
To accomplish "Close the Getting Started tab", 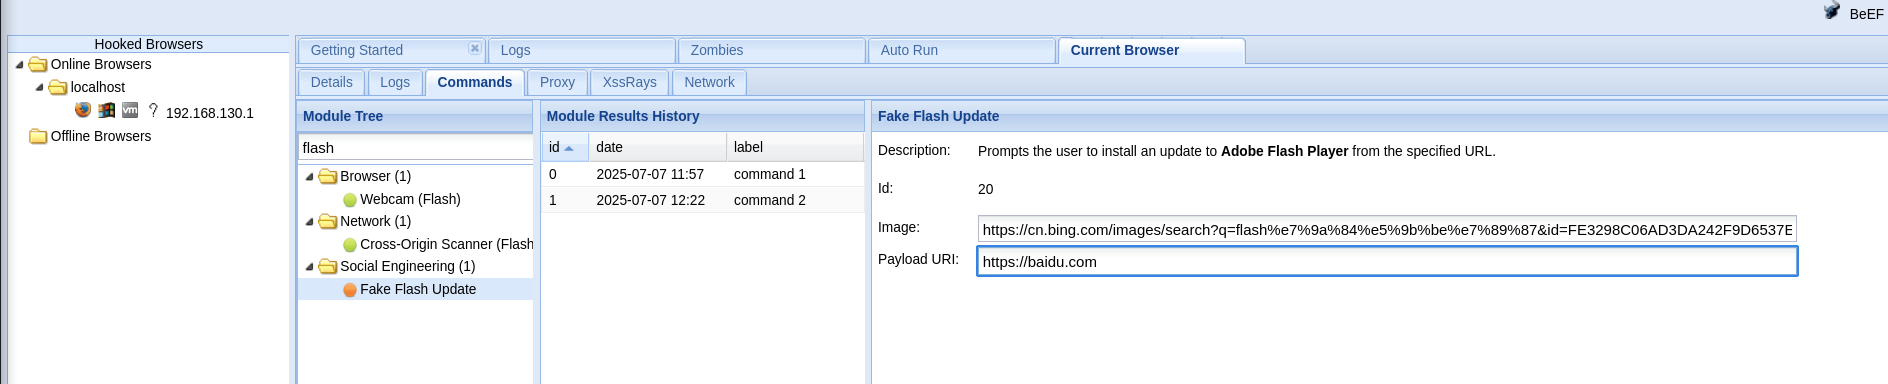I will coord(475,48).
